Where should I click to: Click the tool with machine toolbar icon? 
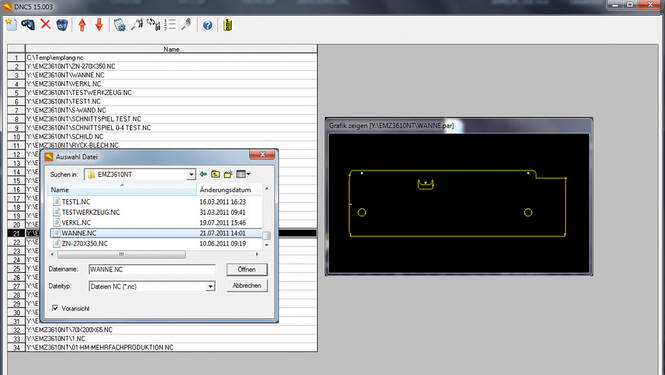click(137, 25)
